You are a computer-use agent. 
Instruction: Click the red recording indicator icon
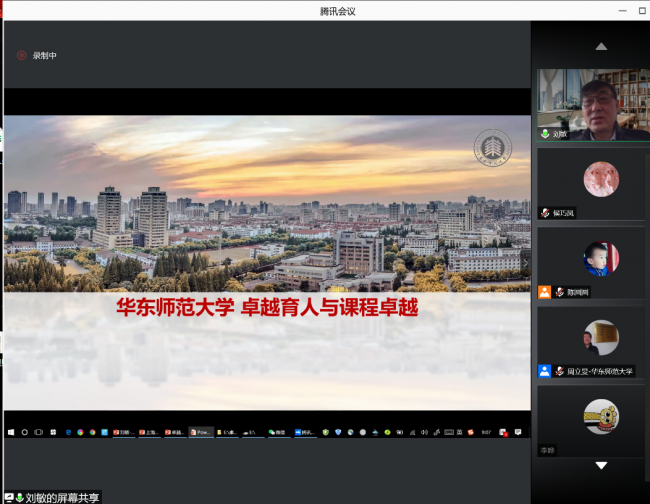tap(22, 55)
